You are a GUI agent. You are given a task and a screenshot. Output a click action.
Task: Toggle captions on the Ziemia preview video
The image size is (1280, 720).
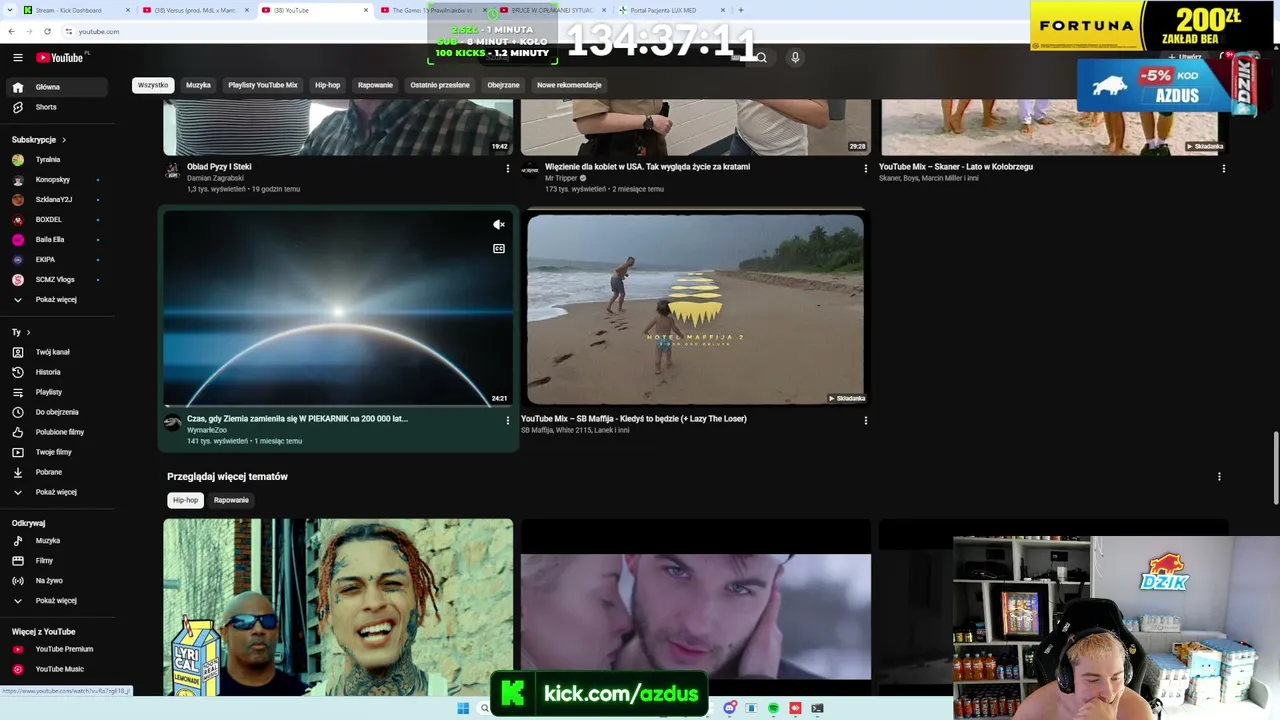coord(499,249)
